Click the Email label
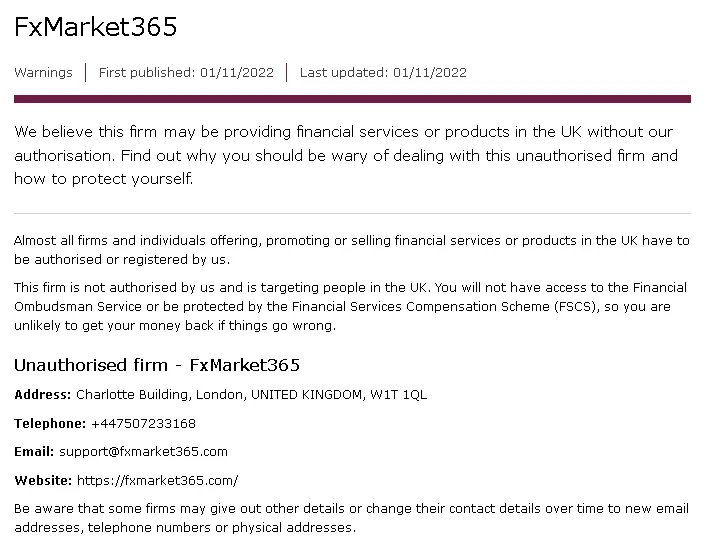The image size is (707, 538). (34, 451)
